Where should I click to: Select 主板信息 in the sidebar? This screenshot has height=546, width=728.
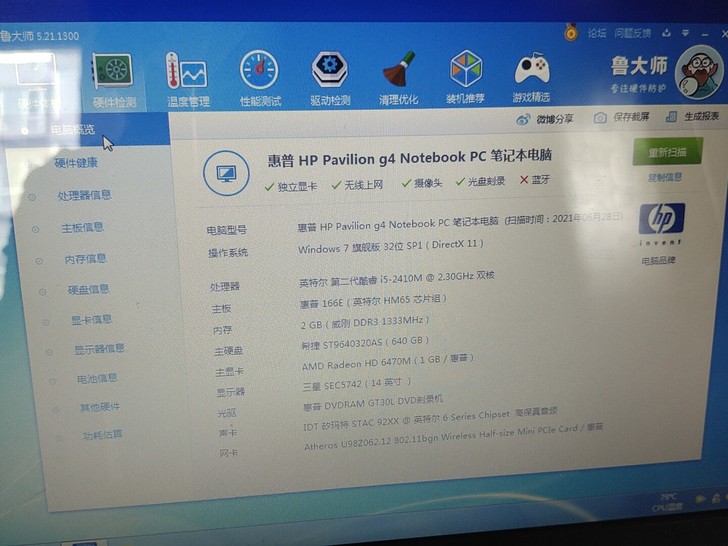pos(83,228)
